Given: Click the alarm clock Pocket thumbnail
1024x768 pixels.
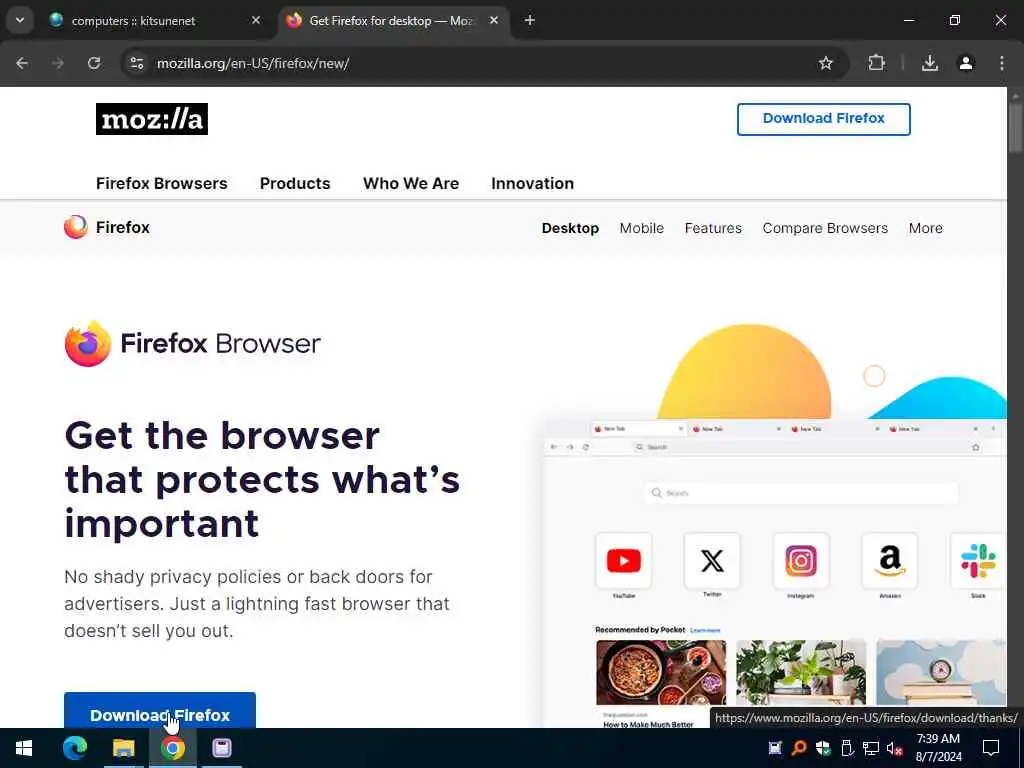Looking at the screenshot, I should pyautogui.click(x=940, y=672).
